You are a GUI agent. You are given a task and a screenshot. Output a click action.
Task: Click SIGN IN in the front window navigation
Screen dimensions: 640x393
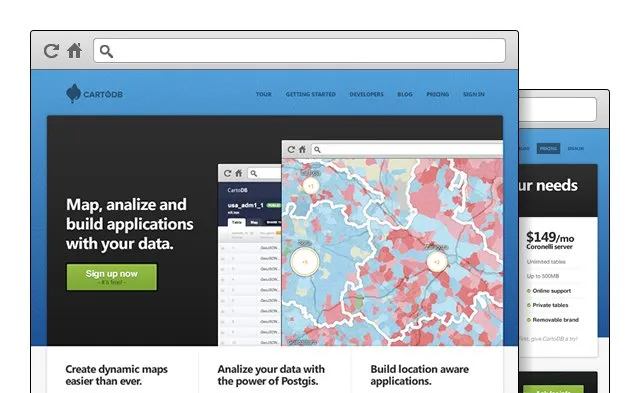[x=474, y=94]
